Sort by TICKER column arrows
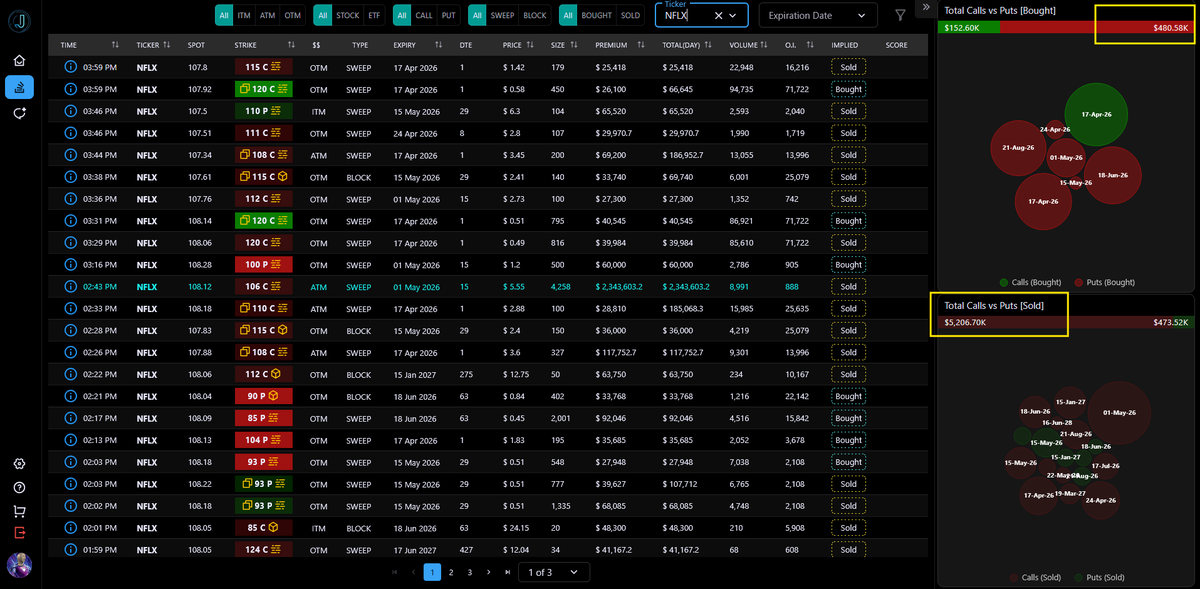1200x589 pixels. point(166,45)
